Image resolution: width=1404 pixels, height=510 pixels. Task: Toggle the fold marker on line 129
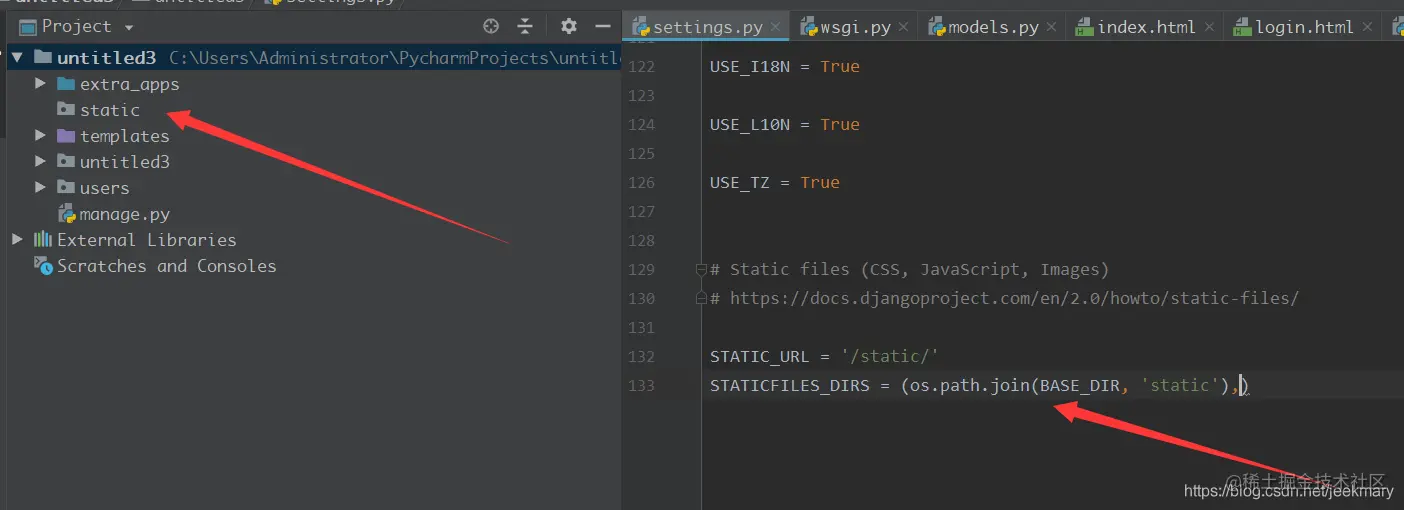coord(701,269)
